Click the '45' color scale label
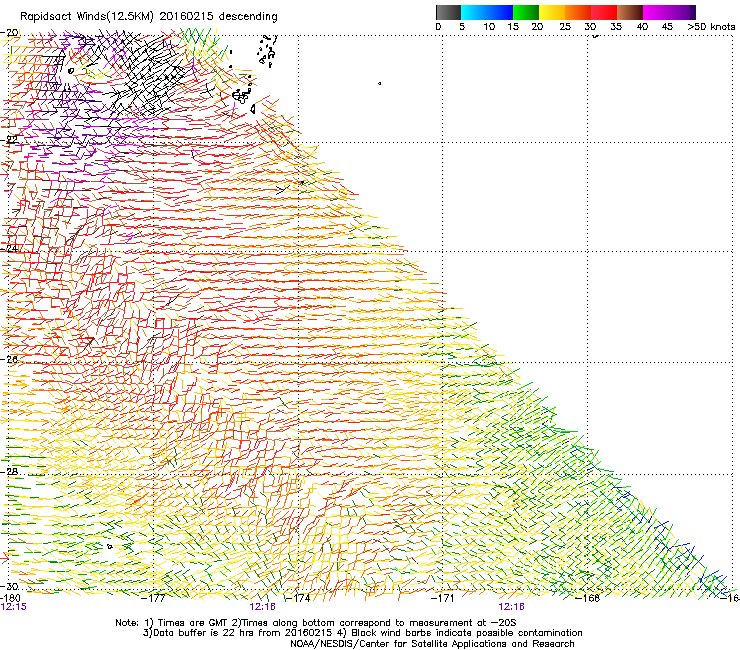The image size is (740, 650). (667, 27)
